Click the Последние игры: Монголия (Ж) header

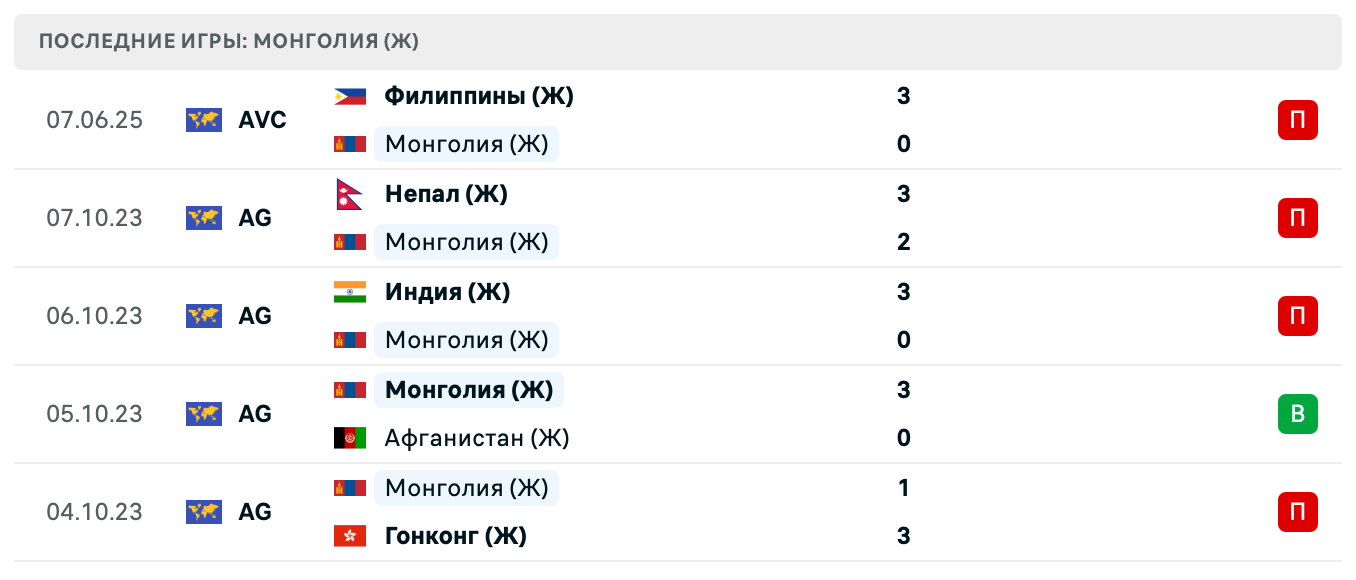pyautogui.click(x=229, y=41)
